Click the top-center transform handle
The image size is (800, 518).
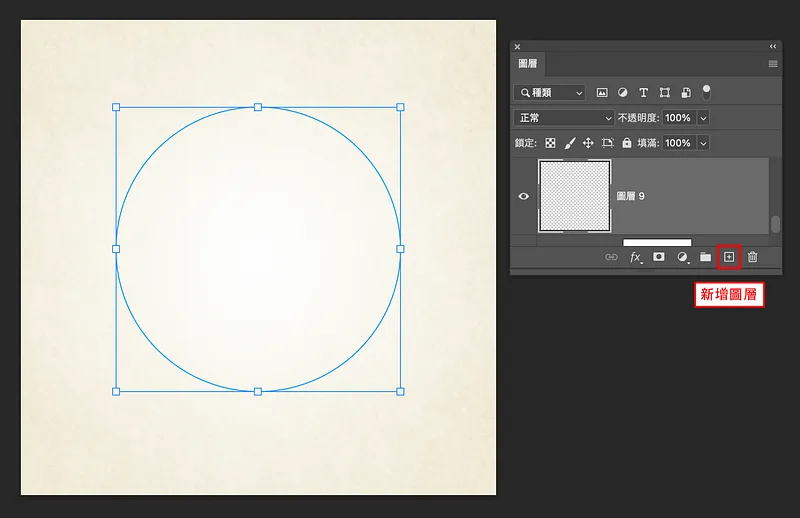[258, 107]
